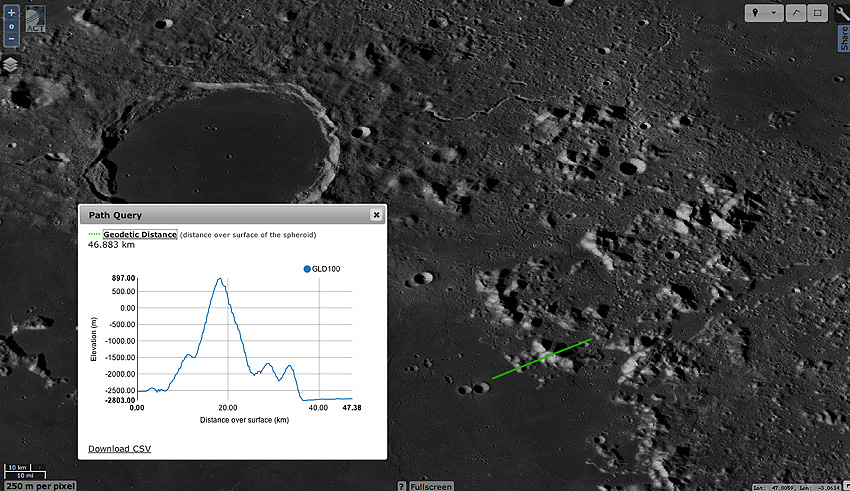Image resolution: width=850 pixels, height=491 pixels.
Task: Click the 250 m per pixel readout
Action: coord(40,486)
